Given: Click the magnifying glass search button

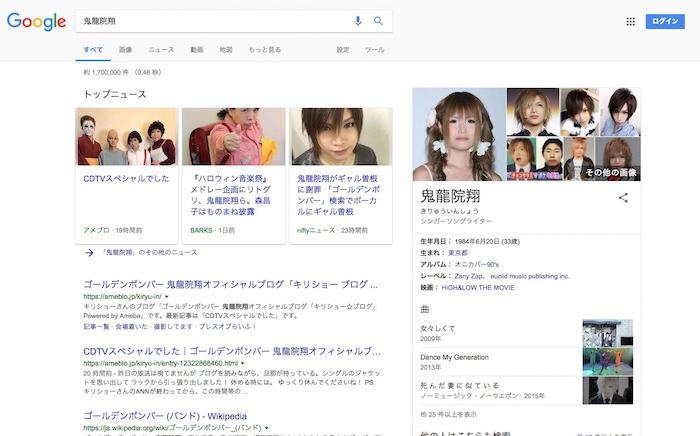Looking at the screenshot, I should [379, 21].
